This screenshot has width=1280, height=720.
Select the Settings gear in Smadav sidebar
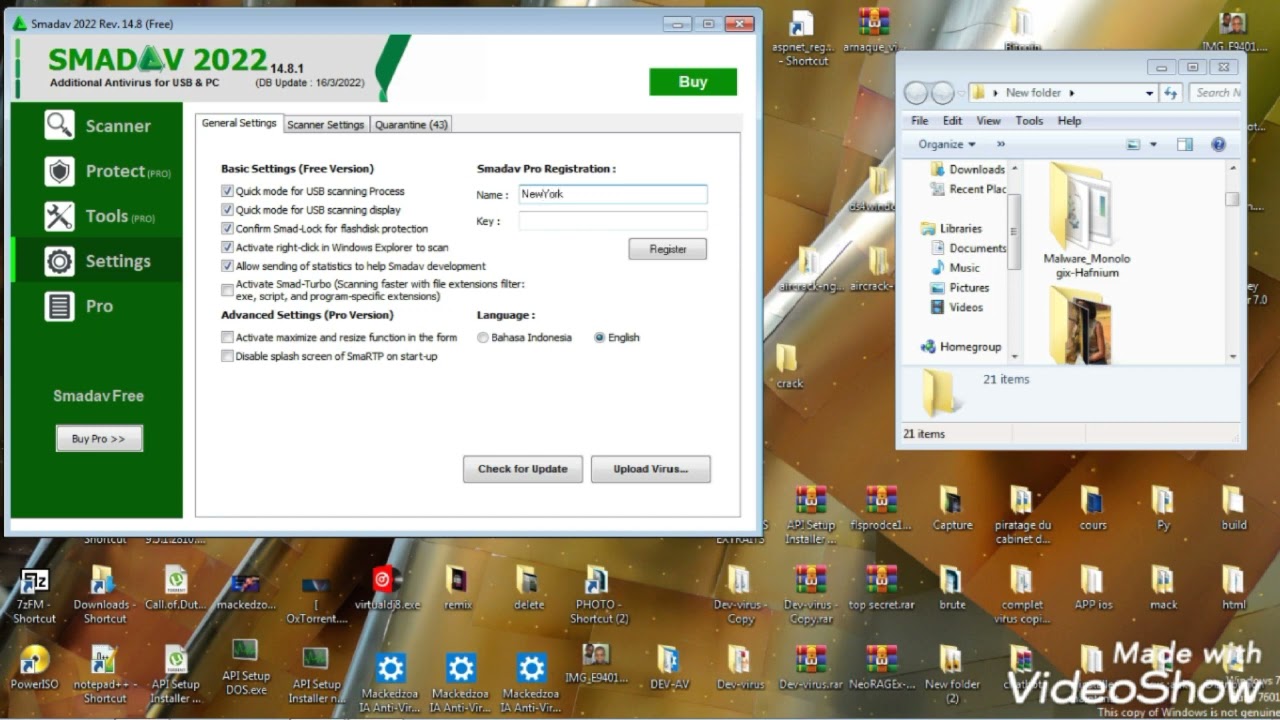coord(97,261)
